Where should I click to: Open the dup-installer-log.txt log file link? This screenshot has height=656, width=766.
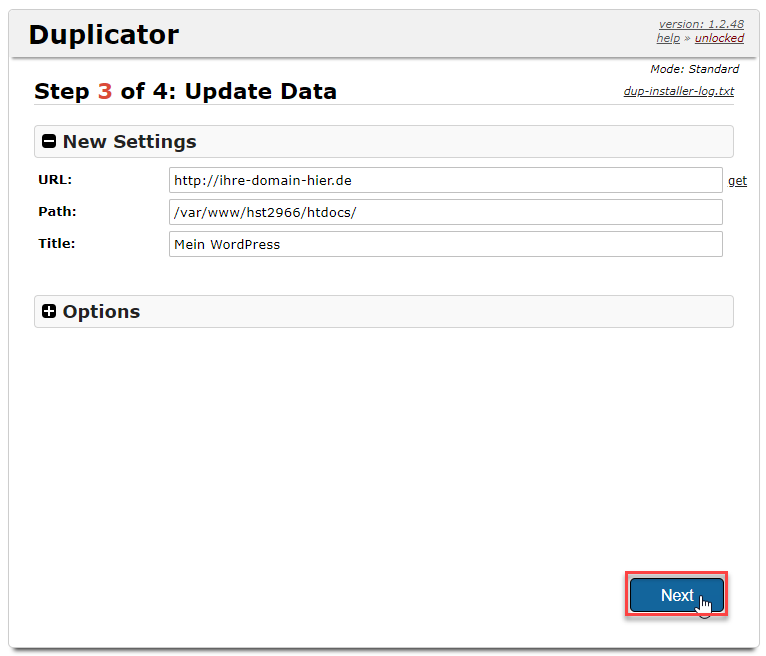point(678,91)
